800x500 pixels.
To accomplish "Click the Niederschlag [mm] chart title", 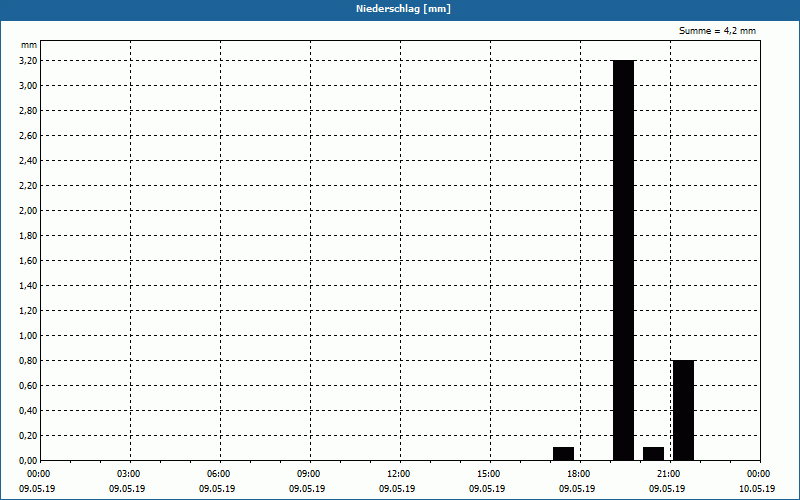I will (403, 9).
